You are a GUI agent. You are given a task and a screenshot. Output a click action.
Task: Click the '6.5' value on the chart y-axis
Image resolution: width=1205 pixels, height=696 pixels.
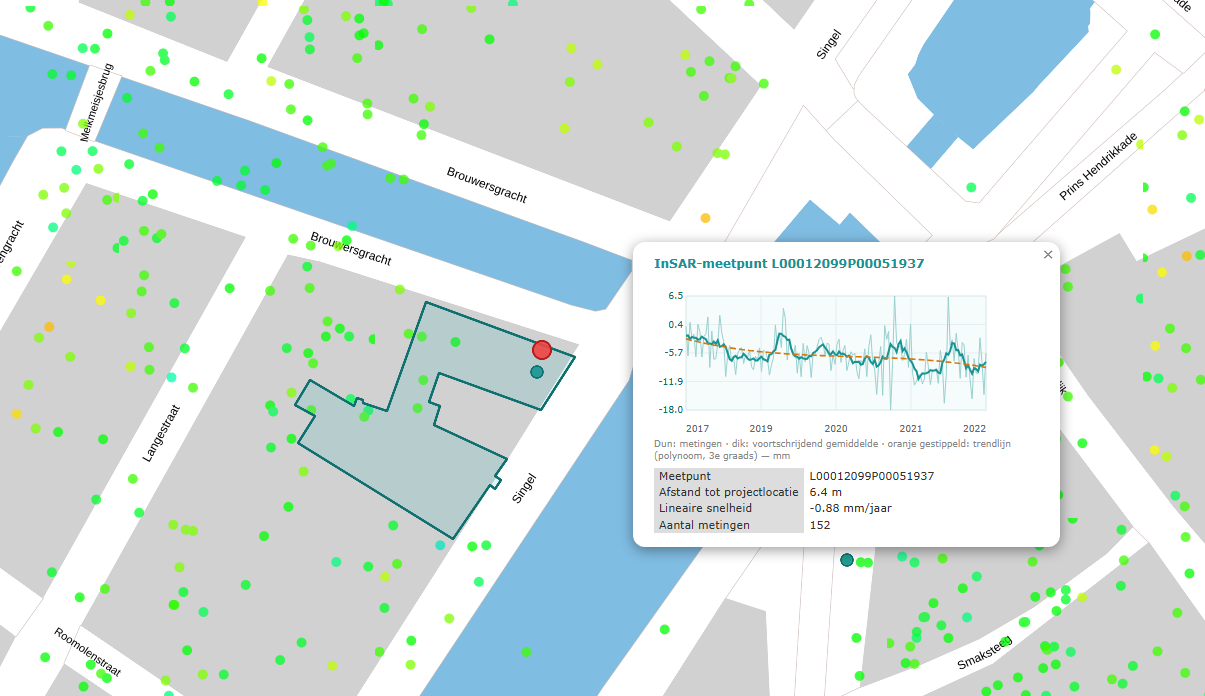tap(675, 296)
